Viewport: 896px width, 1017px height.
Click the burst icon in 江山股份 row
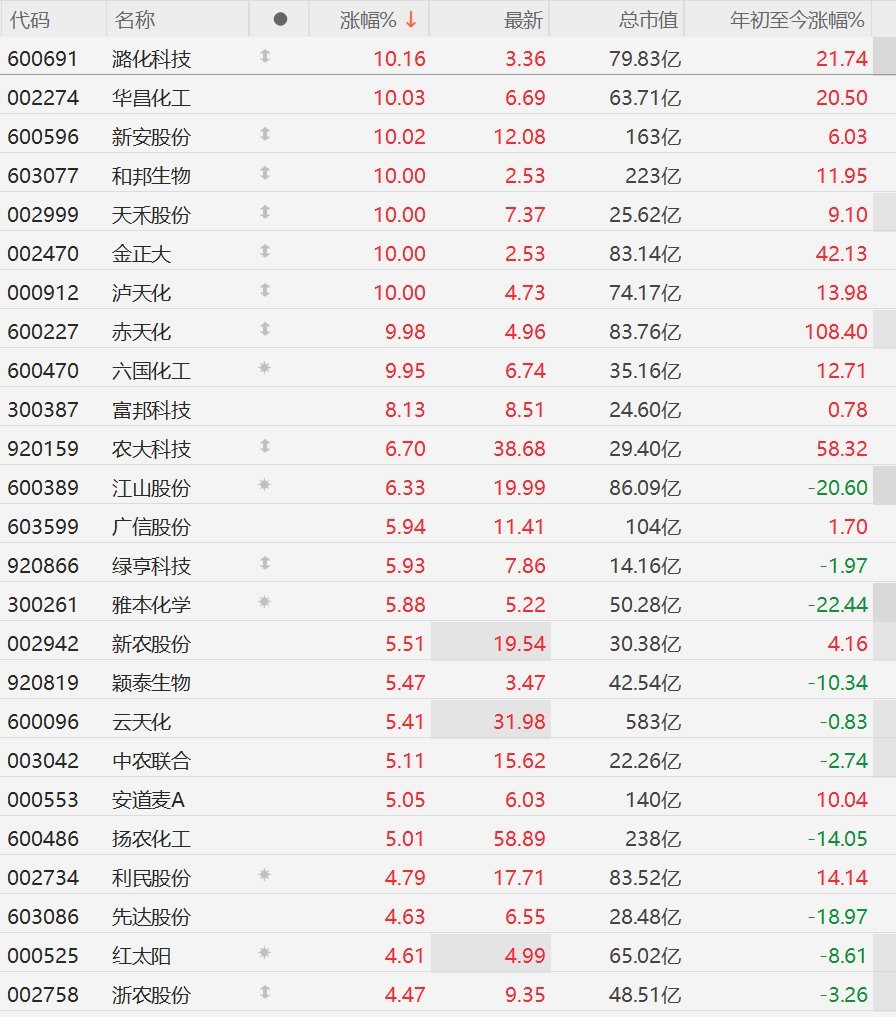point(264,485)
